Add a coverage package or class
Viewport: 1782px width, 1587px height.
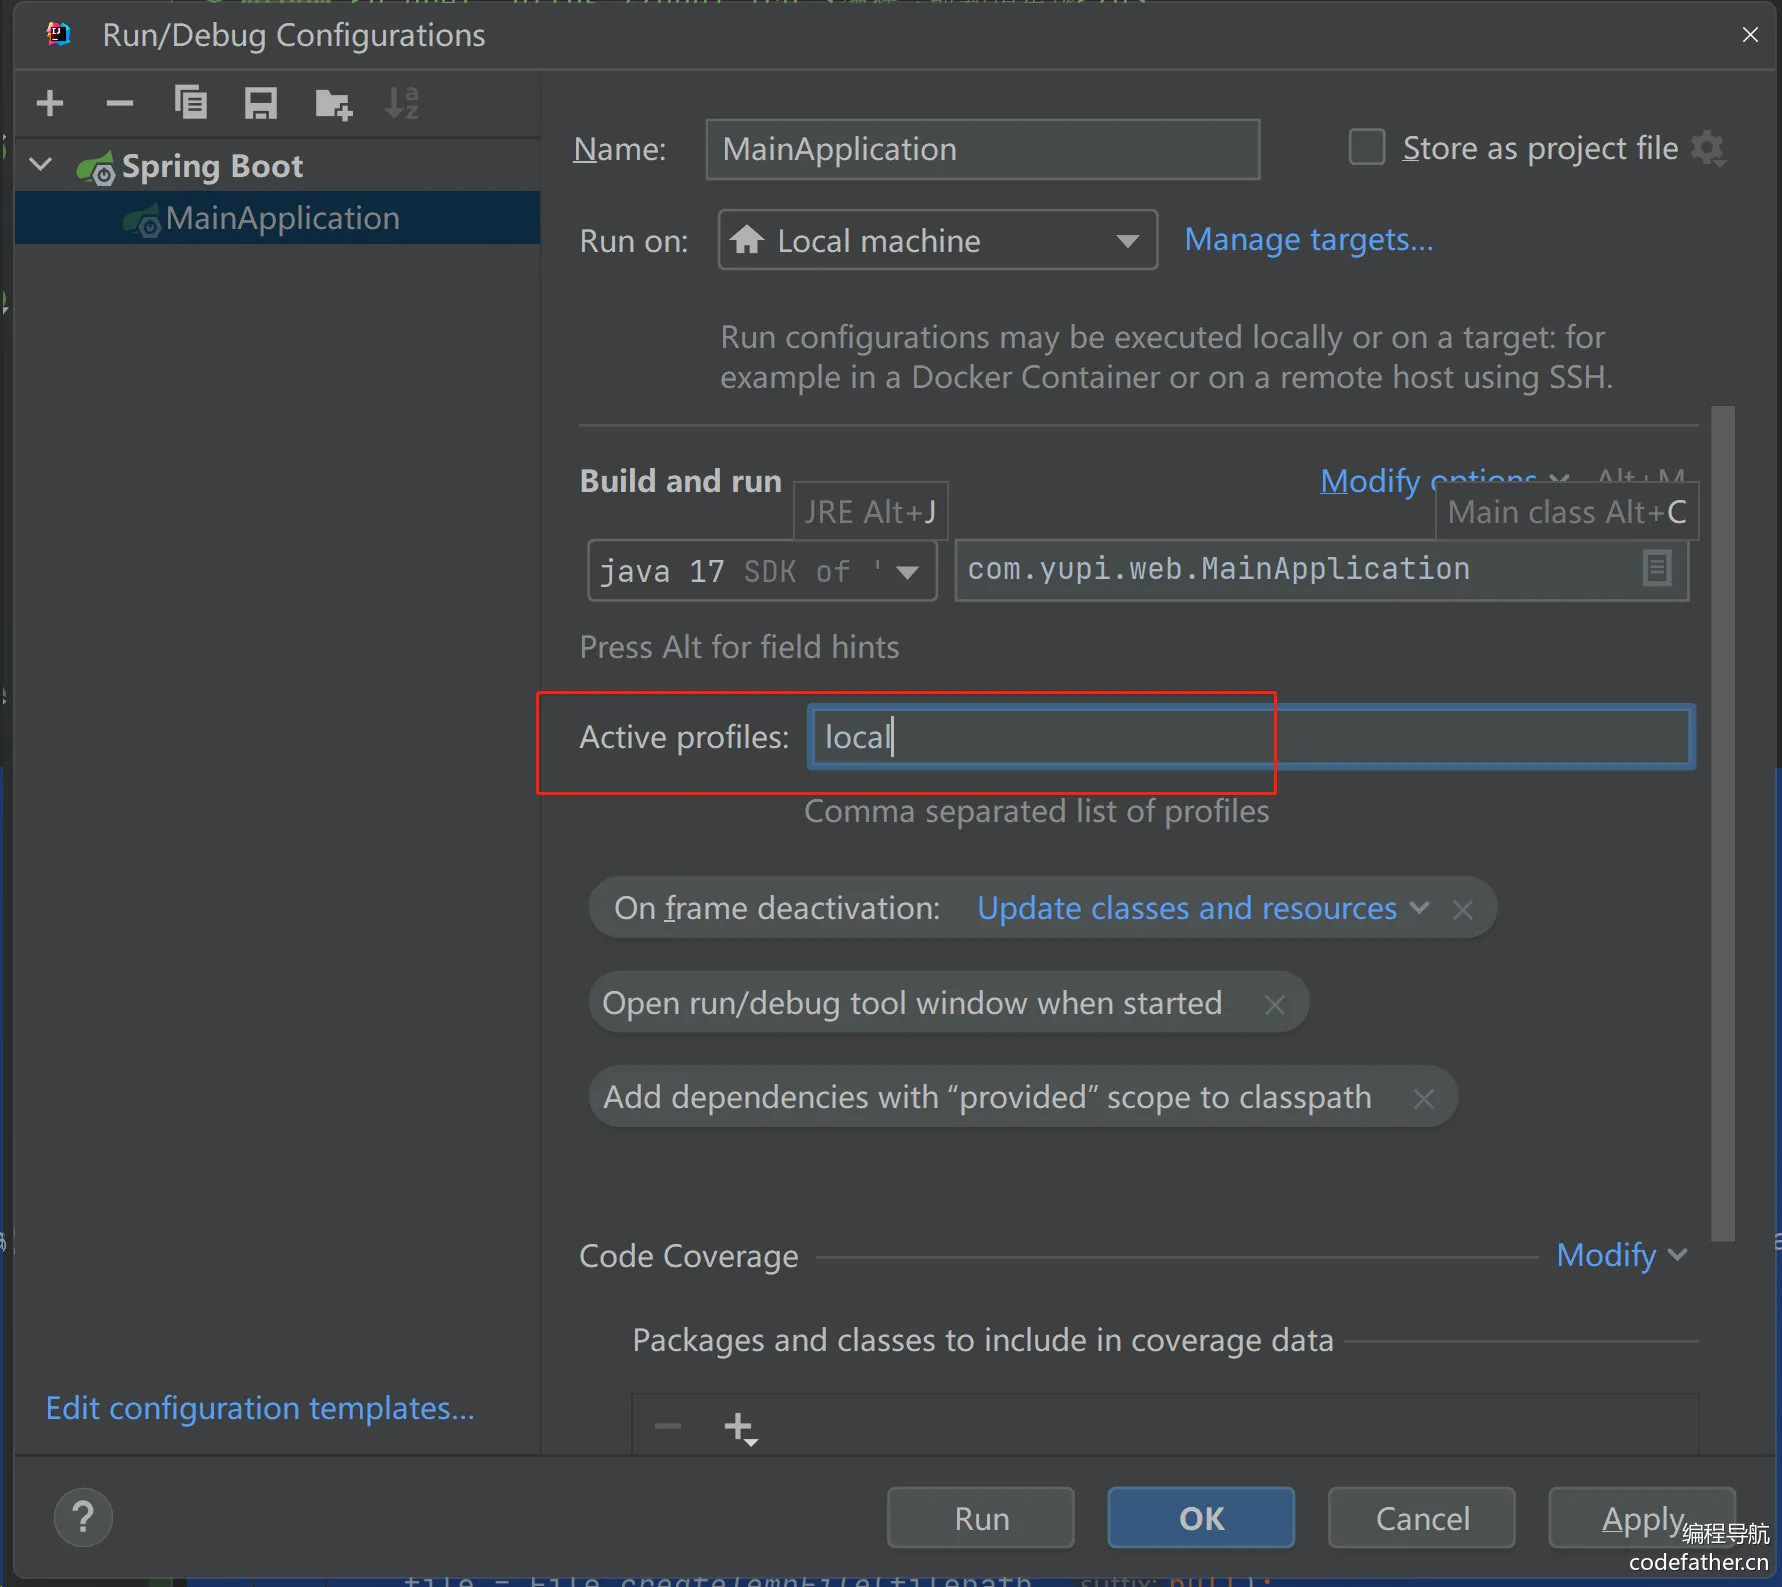740,1428
